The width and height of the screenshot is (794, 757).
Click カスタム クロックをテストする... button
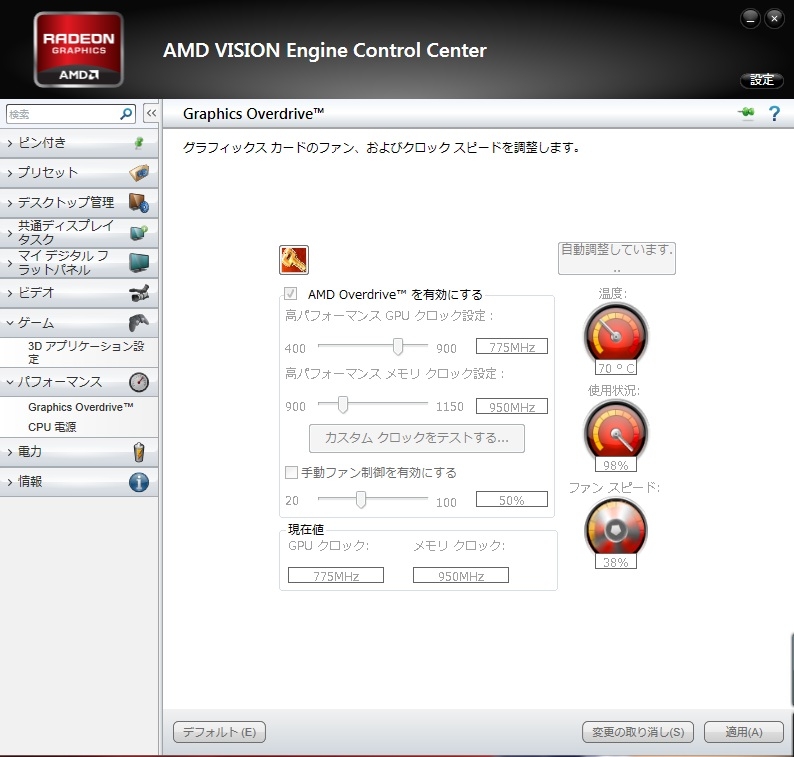417,438
